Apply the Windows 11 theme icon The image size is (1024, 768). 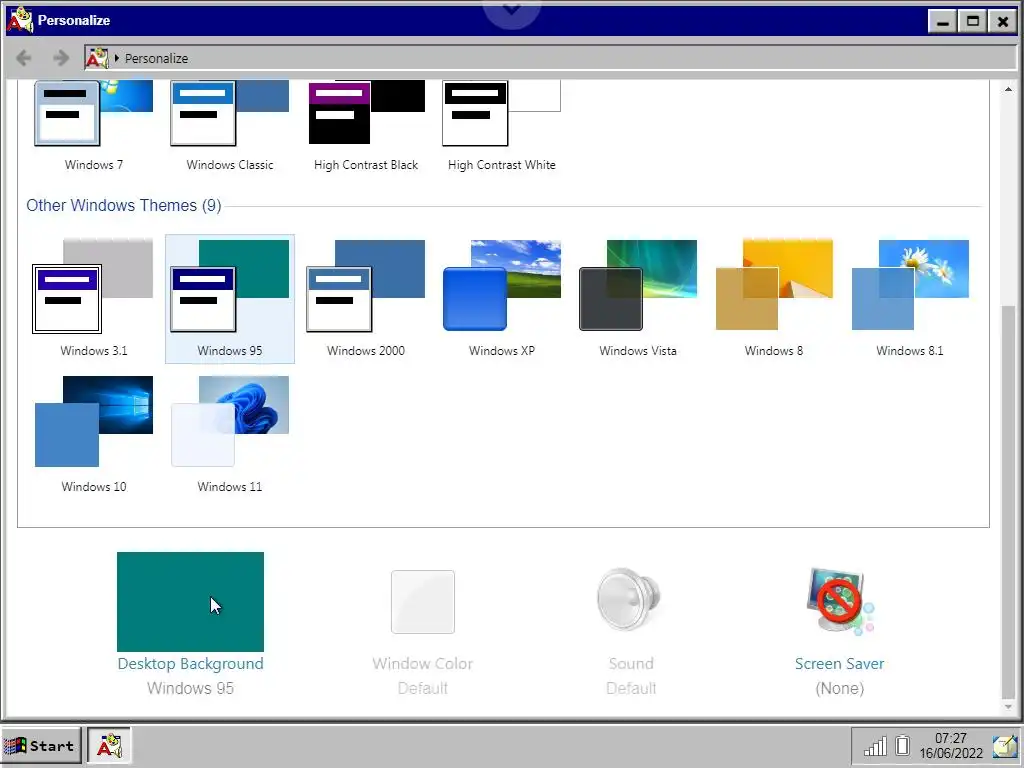(x=229, y=421)
